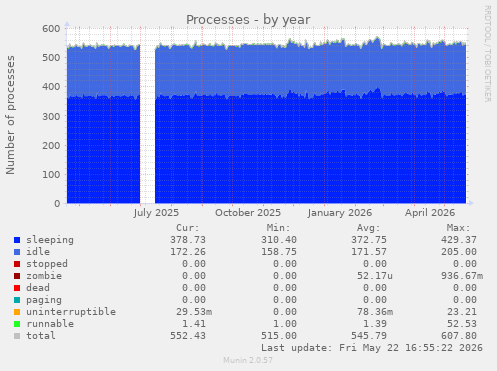Click sleeping maximum value 429.37
This screenshot has height=371, width=497.
(x=459, y=240)
